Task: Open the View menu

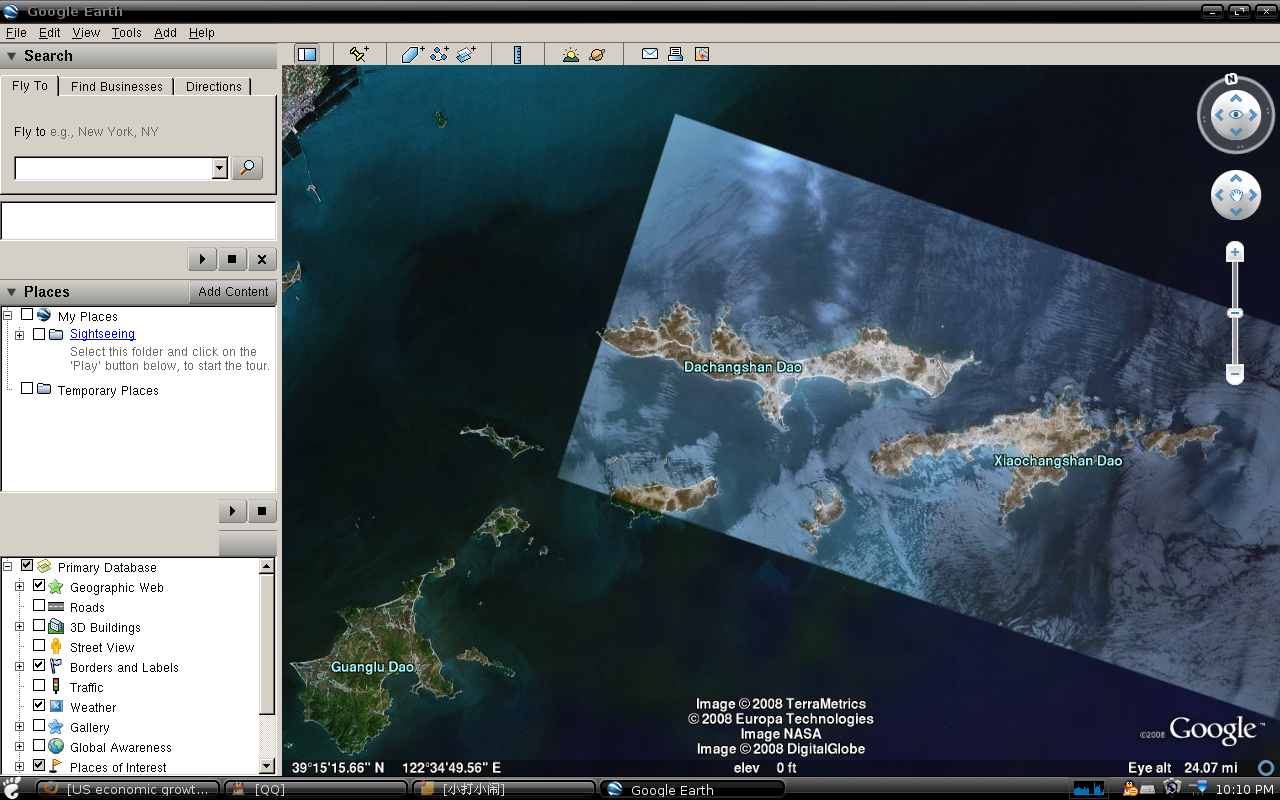Action: pos(86,33)
